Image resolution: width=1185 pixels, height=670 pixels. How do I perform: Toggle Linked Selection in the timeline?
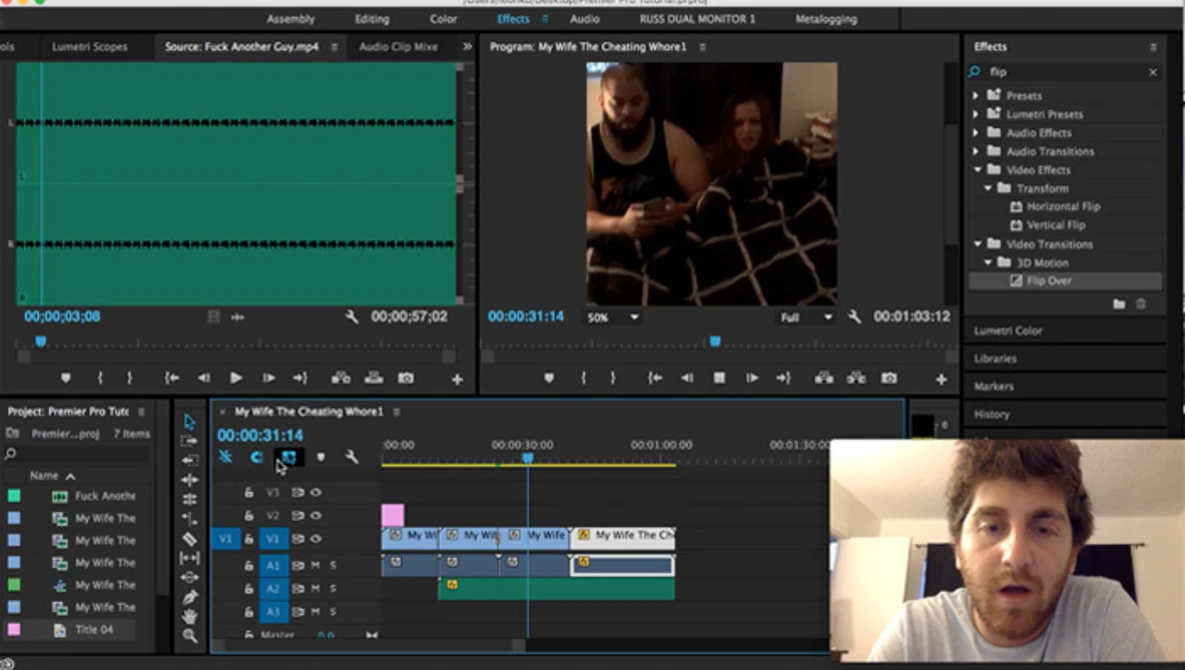(288, 457)
